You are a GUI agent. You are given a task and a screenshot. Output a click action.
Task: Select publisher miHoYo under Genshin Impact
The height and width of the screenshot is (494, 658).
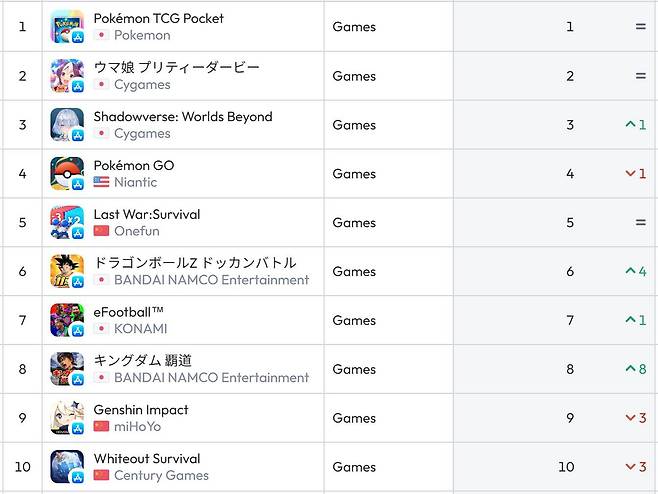click(x=137, y=427)
